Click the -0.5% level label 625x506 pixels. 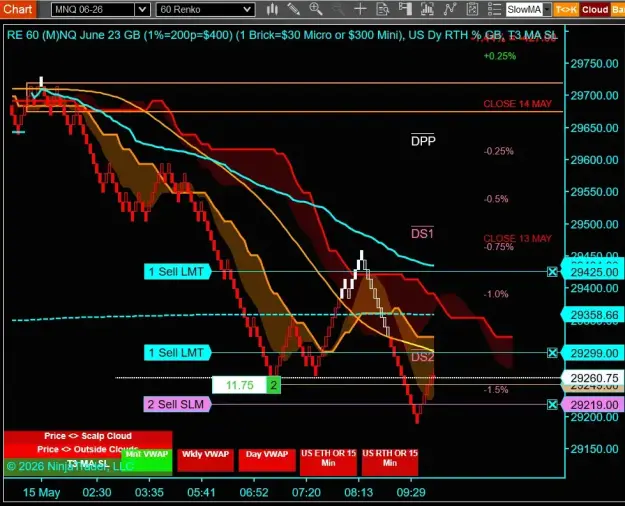coord(496,199)
